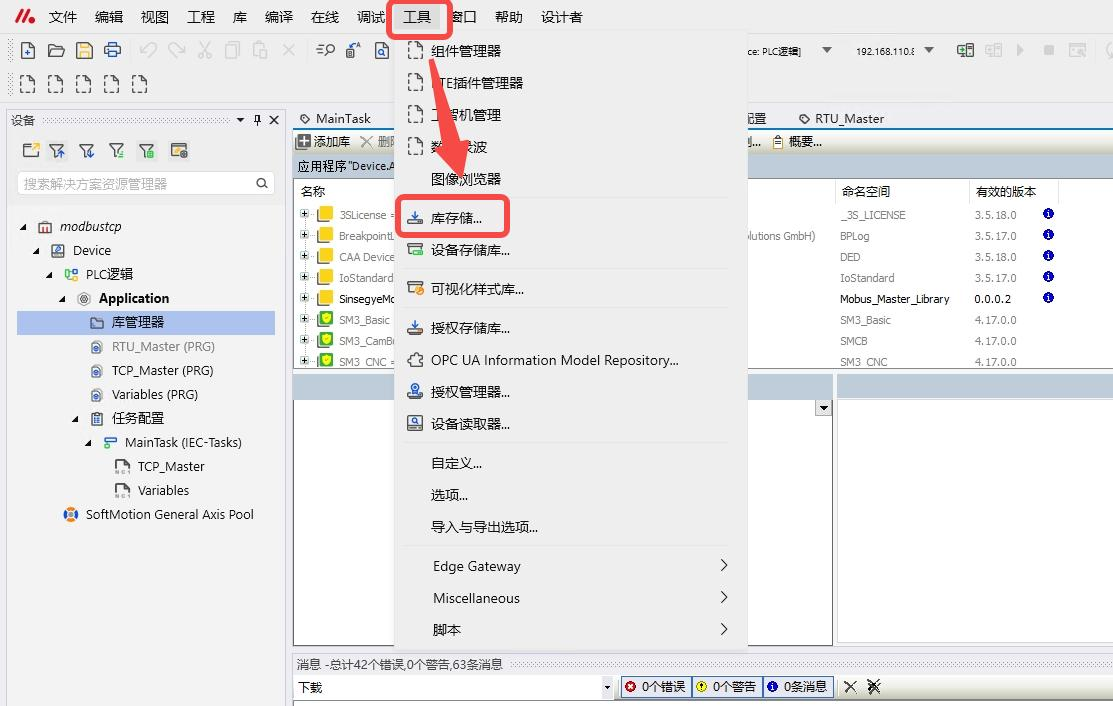Select 授权管理器... menu entry
This screenshot has width=1113, height=706.
[570, 392]
